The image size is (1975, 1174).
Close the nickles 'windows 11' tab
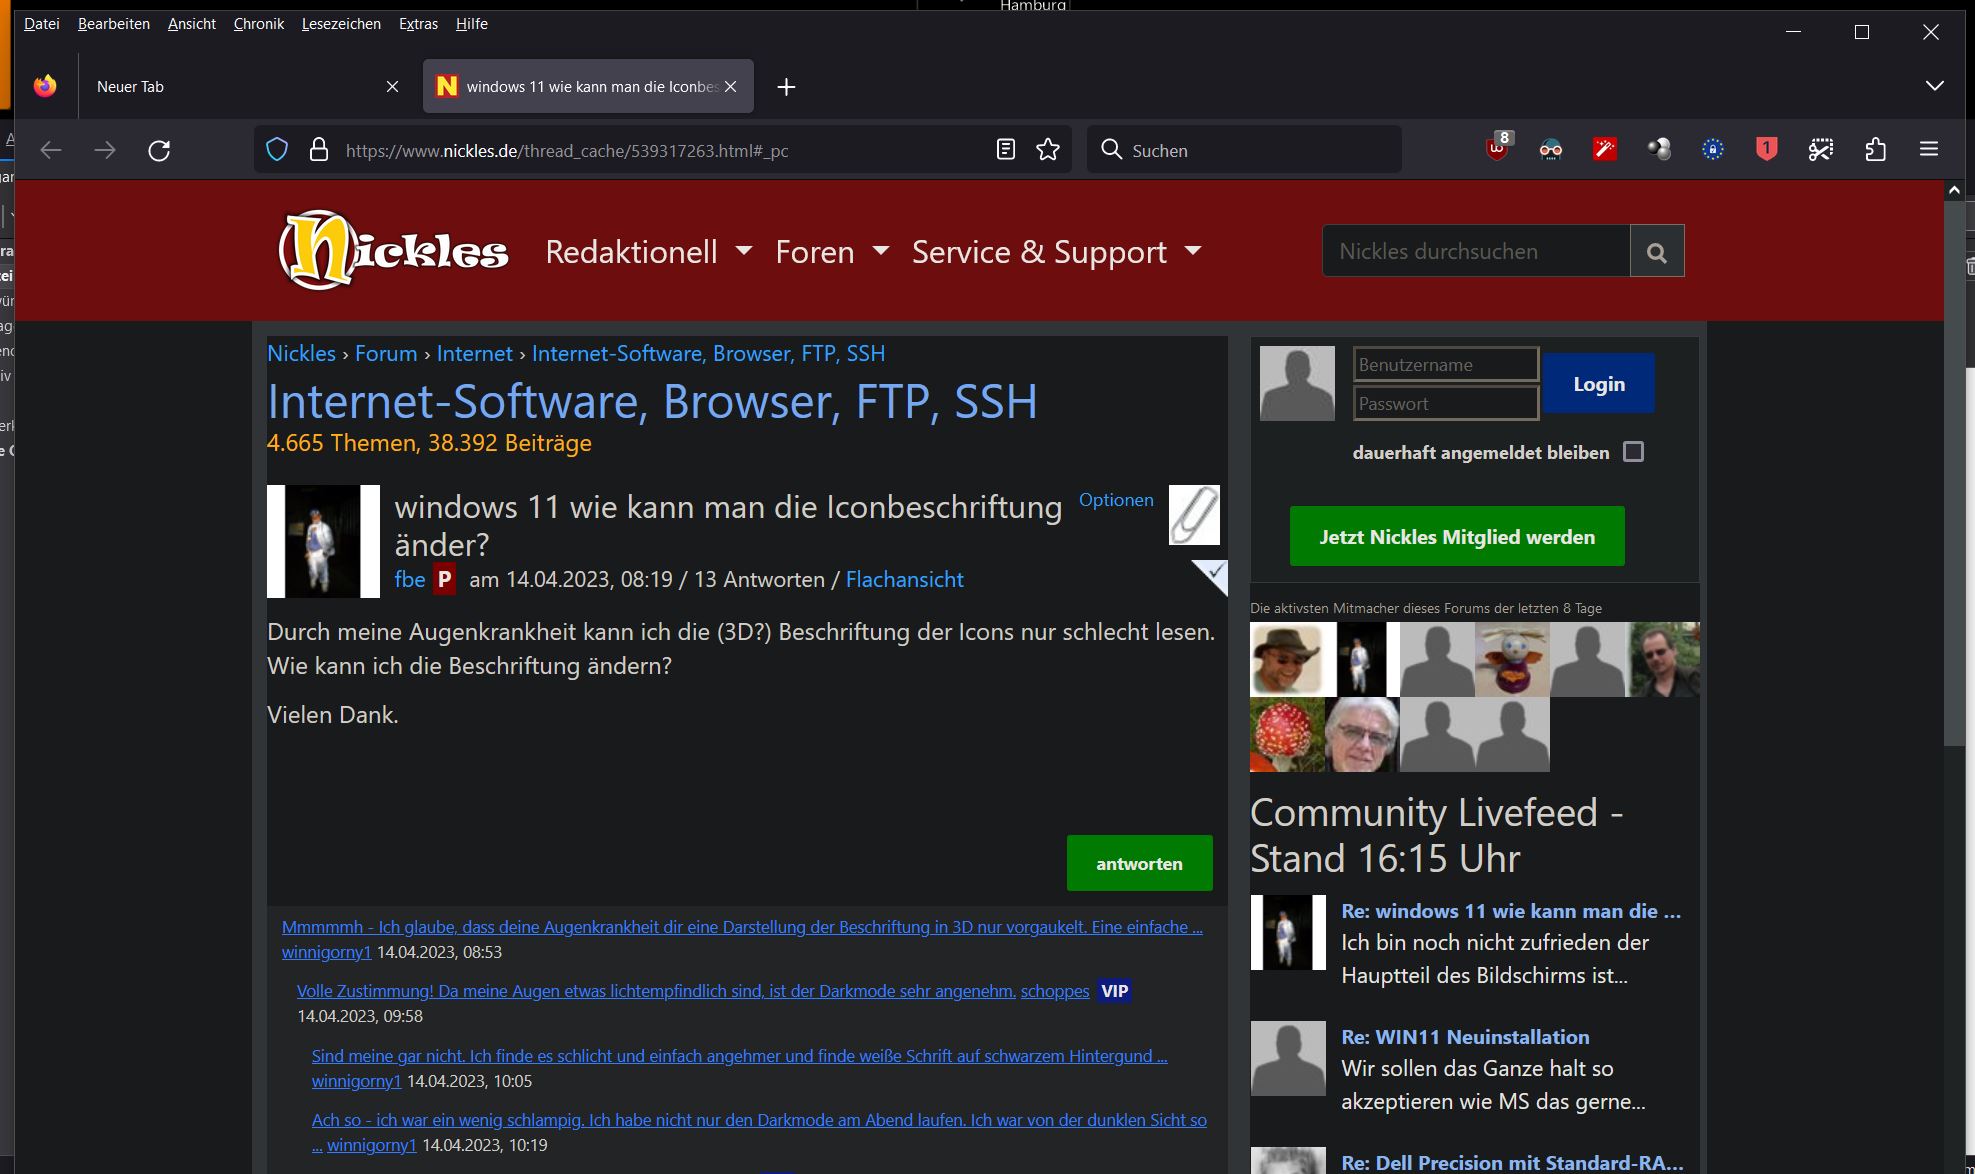[x=731, y=87]
